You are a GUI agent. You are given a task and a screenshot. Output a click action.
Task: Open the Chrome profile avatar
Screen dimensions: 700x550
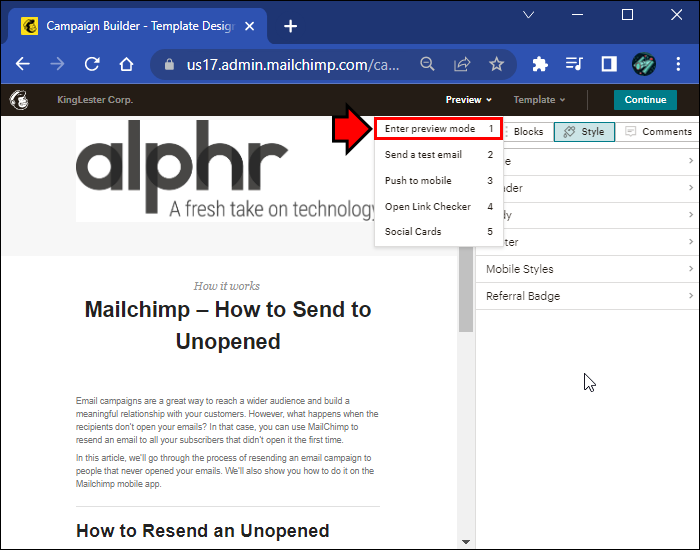pos(643,64)
